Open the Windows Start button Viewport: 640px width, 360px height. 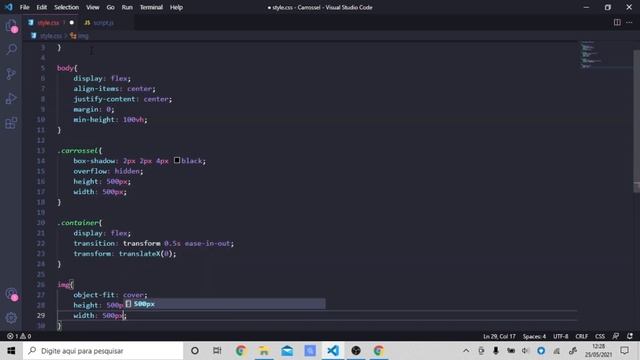click(x=11, y=351)
